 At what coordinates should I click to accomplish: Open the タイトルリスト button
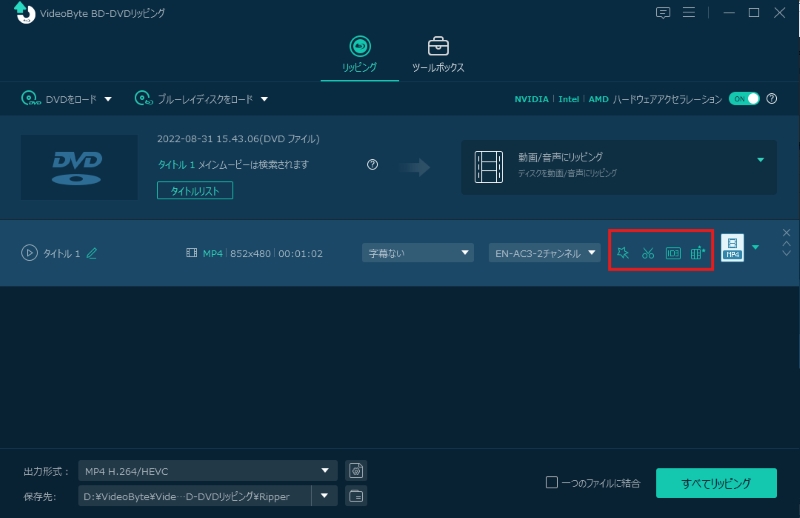click(x=195, y=190)
